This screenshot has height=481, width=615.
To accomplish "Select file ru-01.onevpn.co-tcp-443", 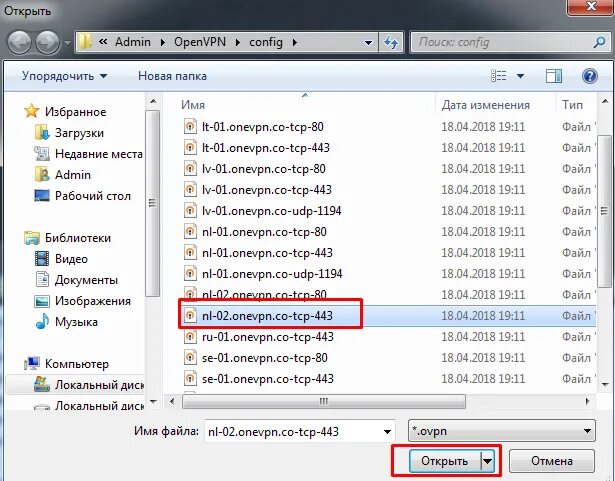I will [267, 337].
